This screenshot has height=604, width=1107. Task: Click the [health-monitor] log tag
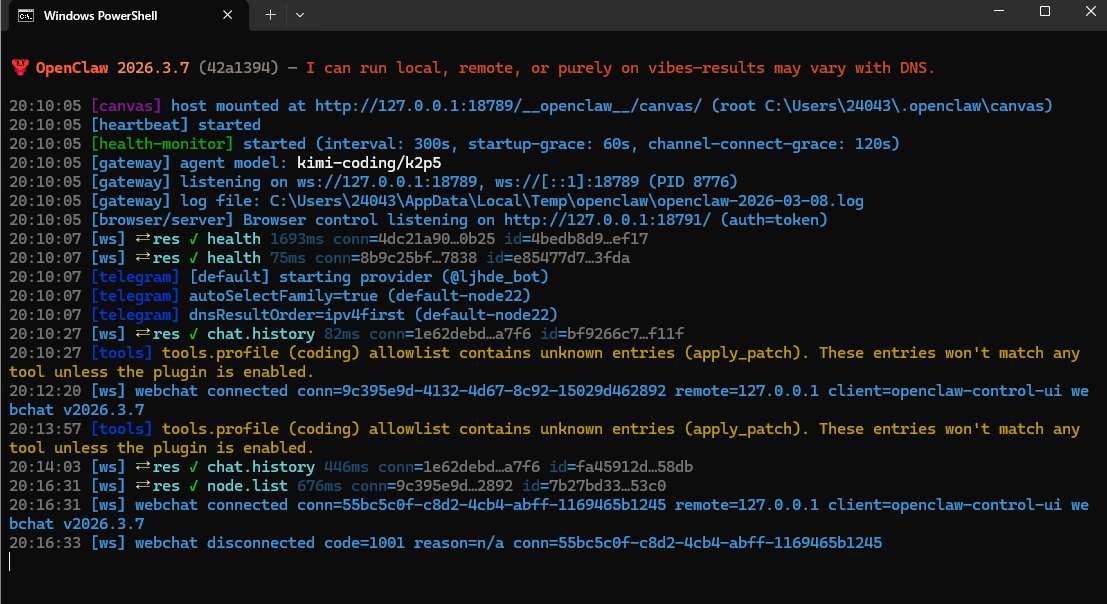tap(162, 144)
